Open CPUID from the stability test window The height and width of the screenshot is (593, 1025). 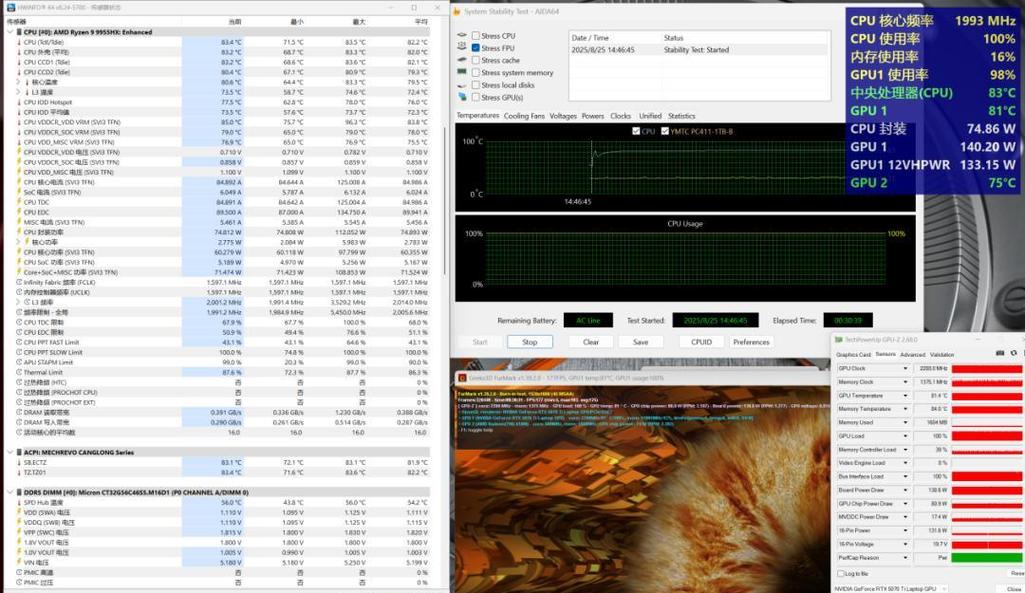[x=701, y=342]
